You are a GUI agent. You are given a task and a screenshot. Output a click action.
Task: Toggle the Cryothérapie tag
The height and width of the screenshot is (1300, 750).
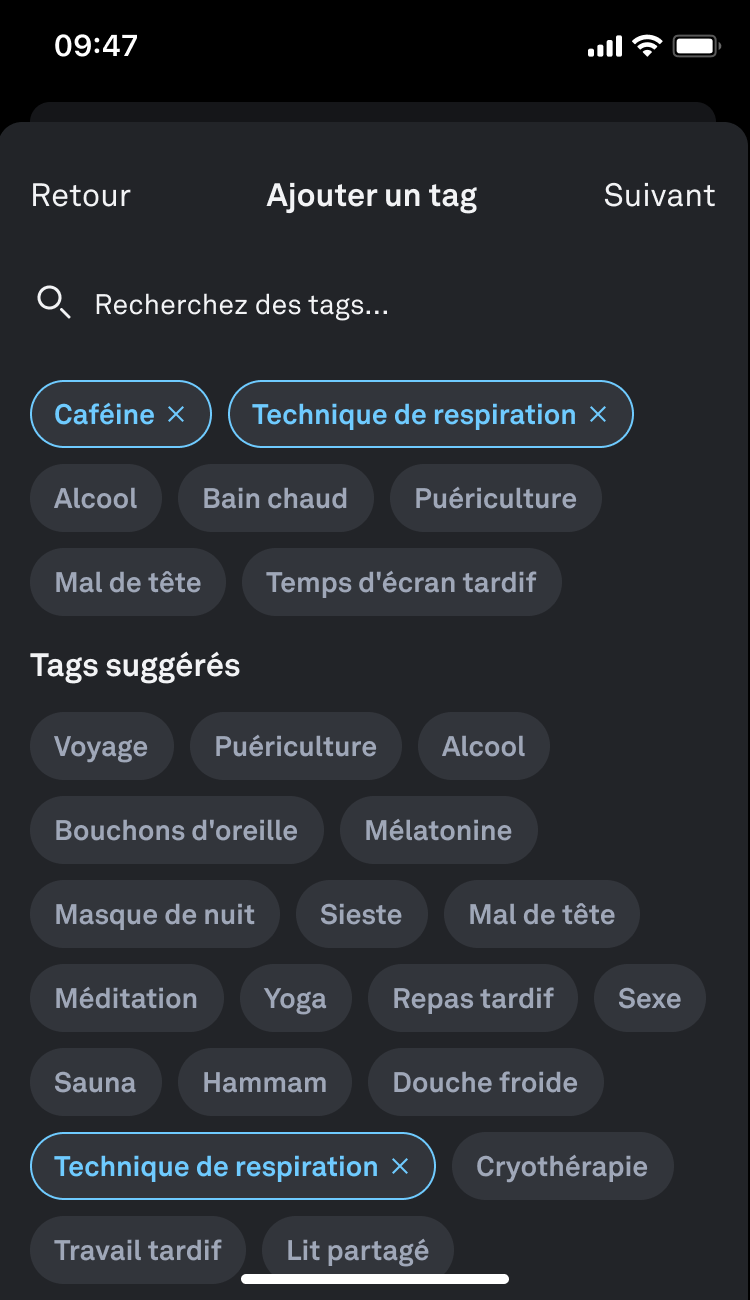click(562, 1166)
